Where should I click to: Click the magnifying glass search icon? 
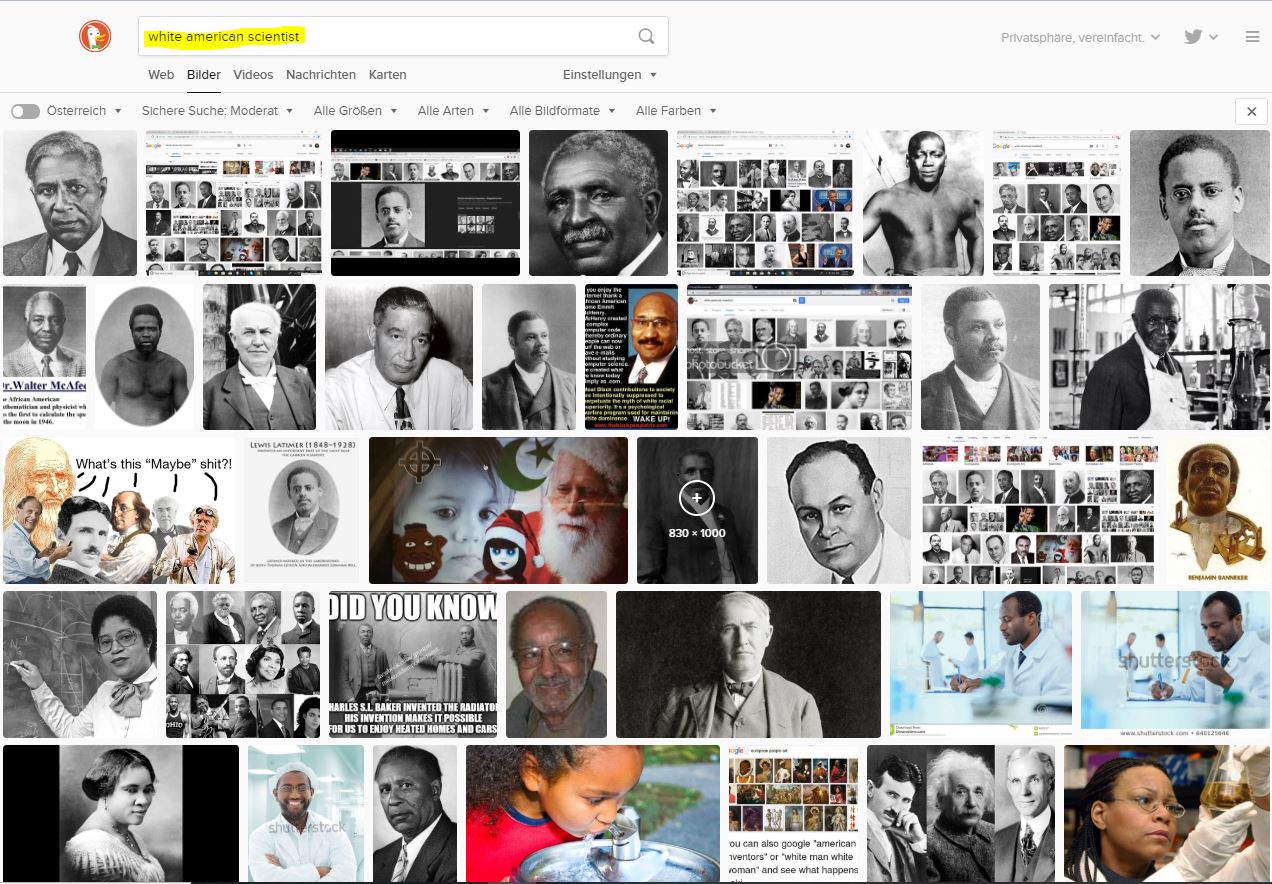647,37
